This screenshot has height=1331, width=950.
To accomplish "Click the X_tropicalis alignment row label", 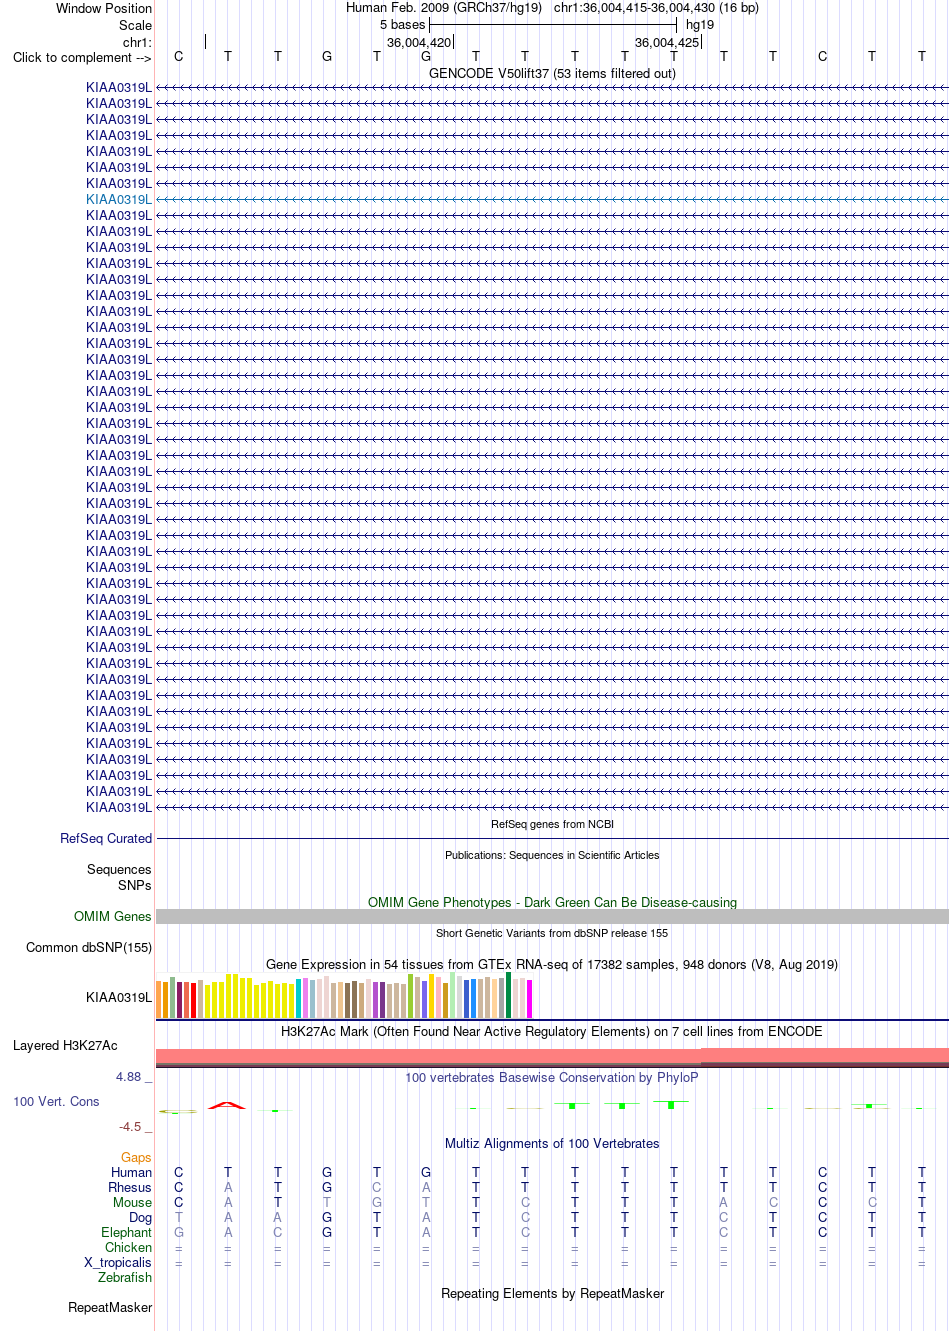I will [x=118, y=1262].
